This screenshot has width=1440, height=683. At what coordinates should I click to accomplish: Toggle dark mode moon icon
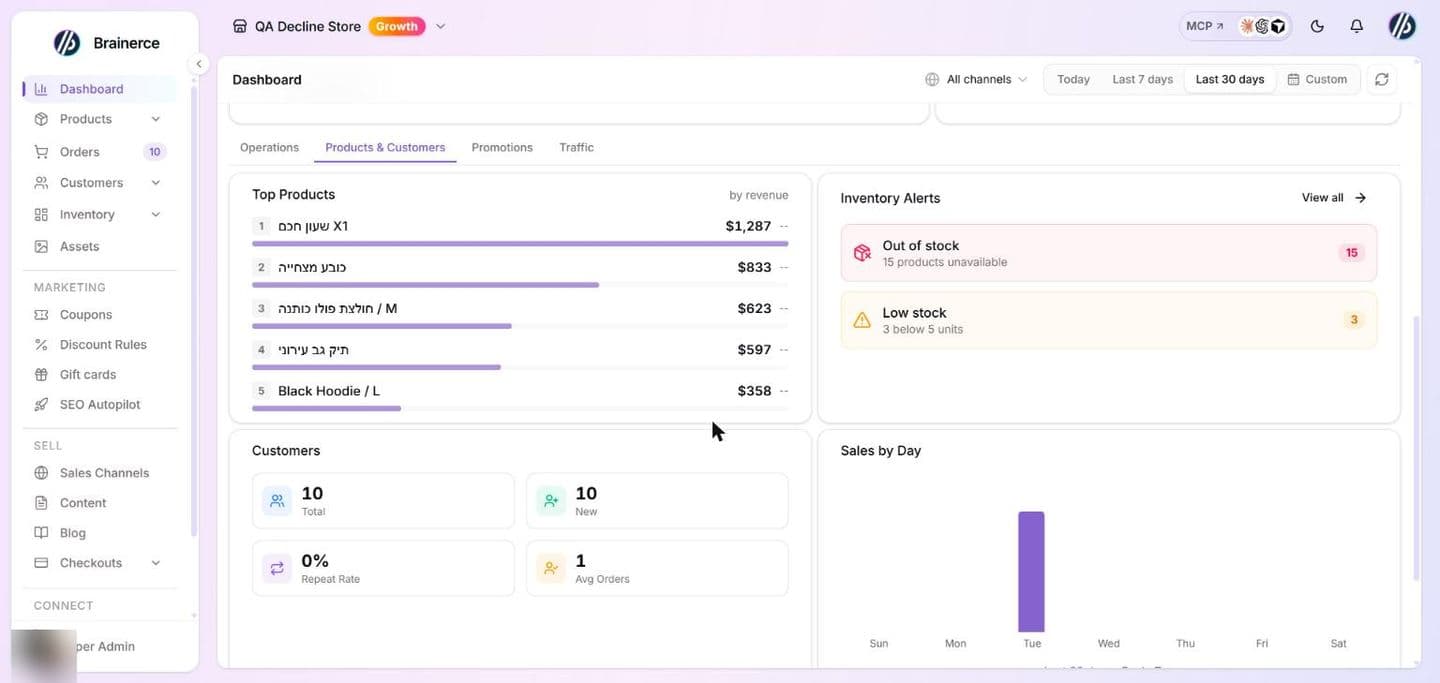(x=1317, y=27)
